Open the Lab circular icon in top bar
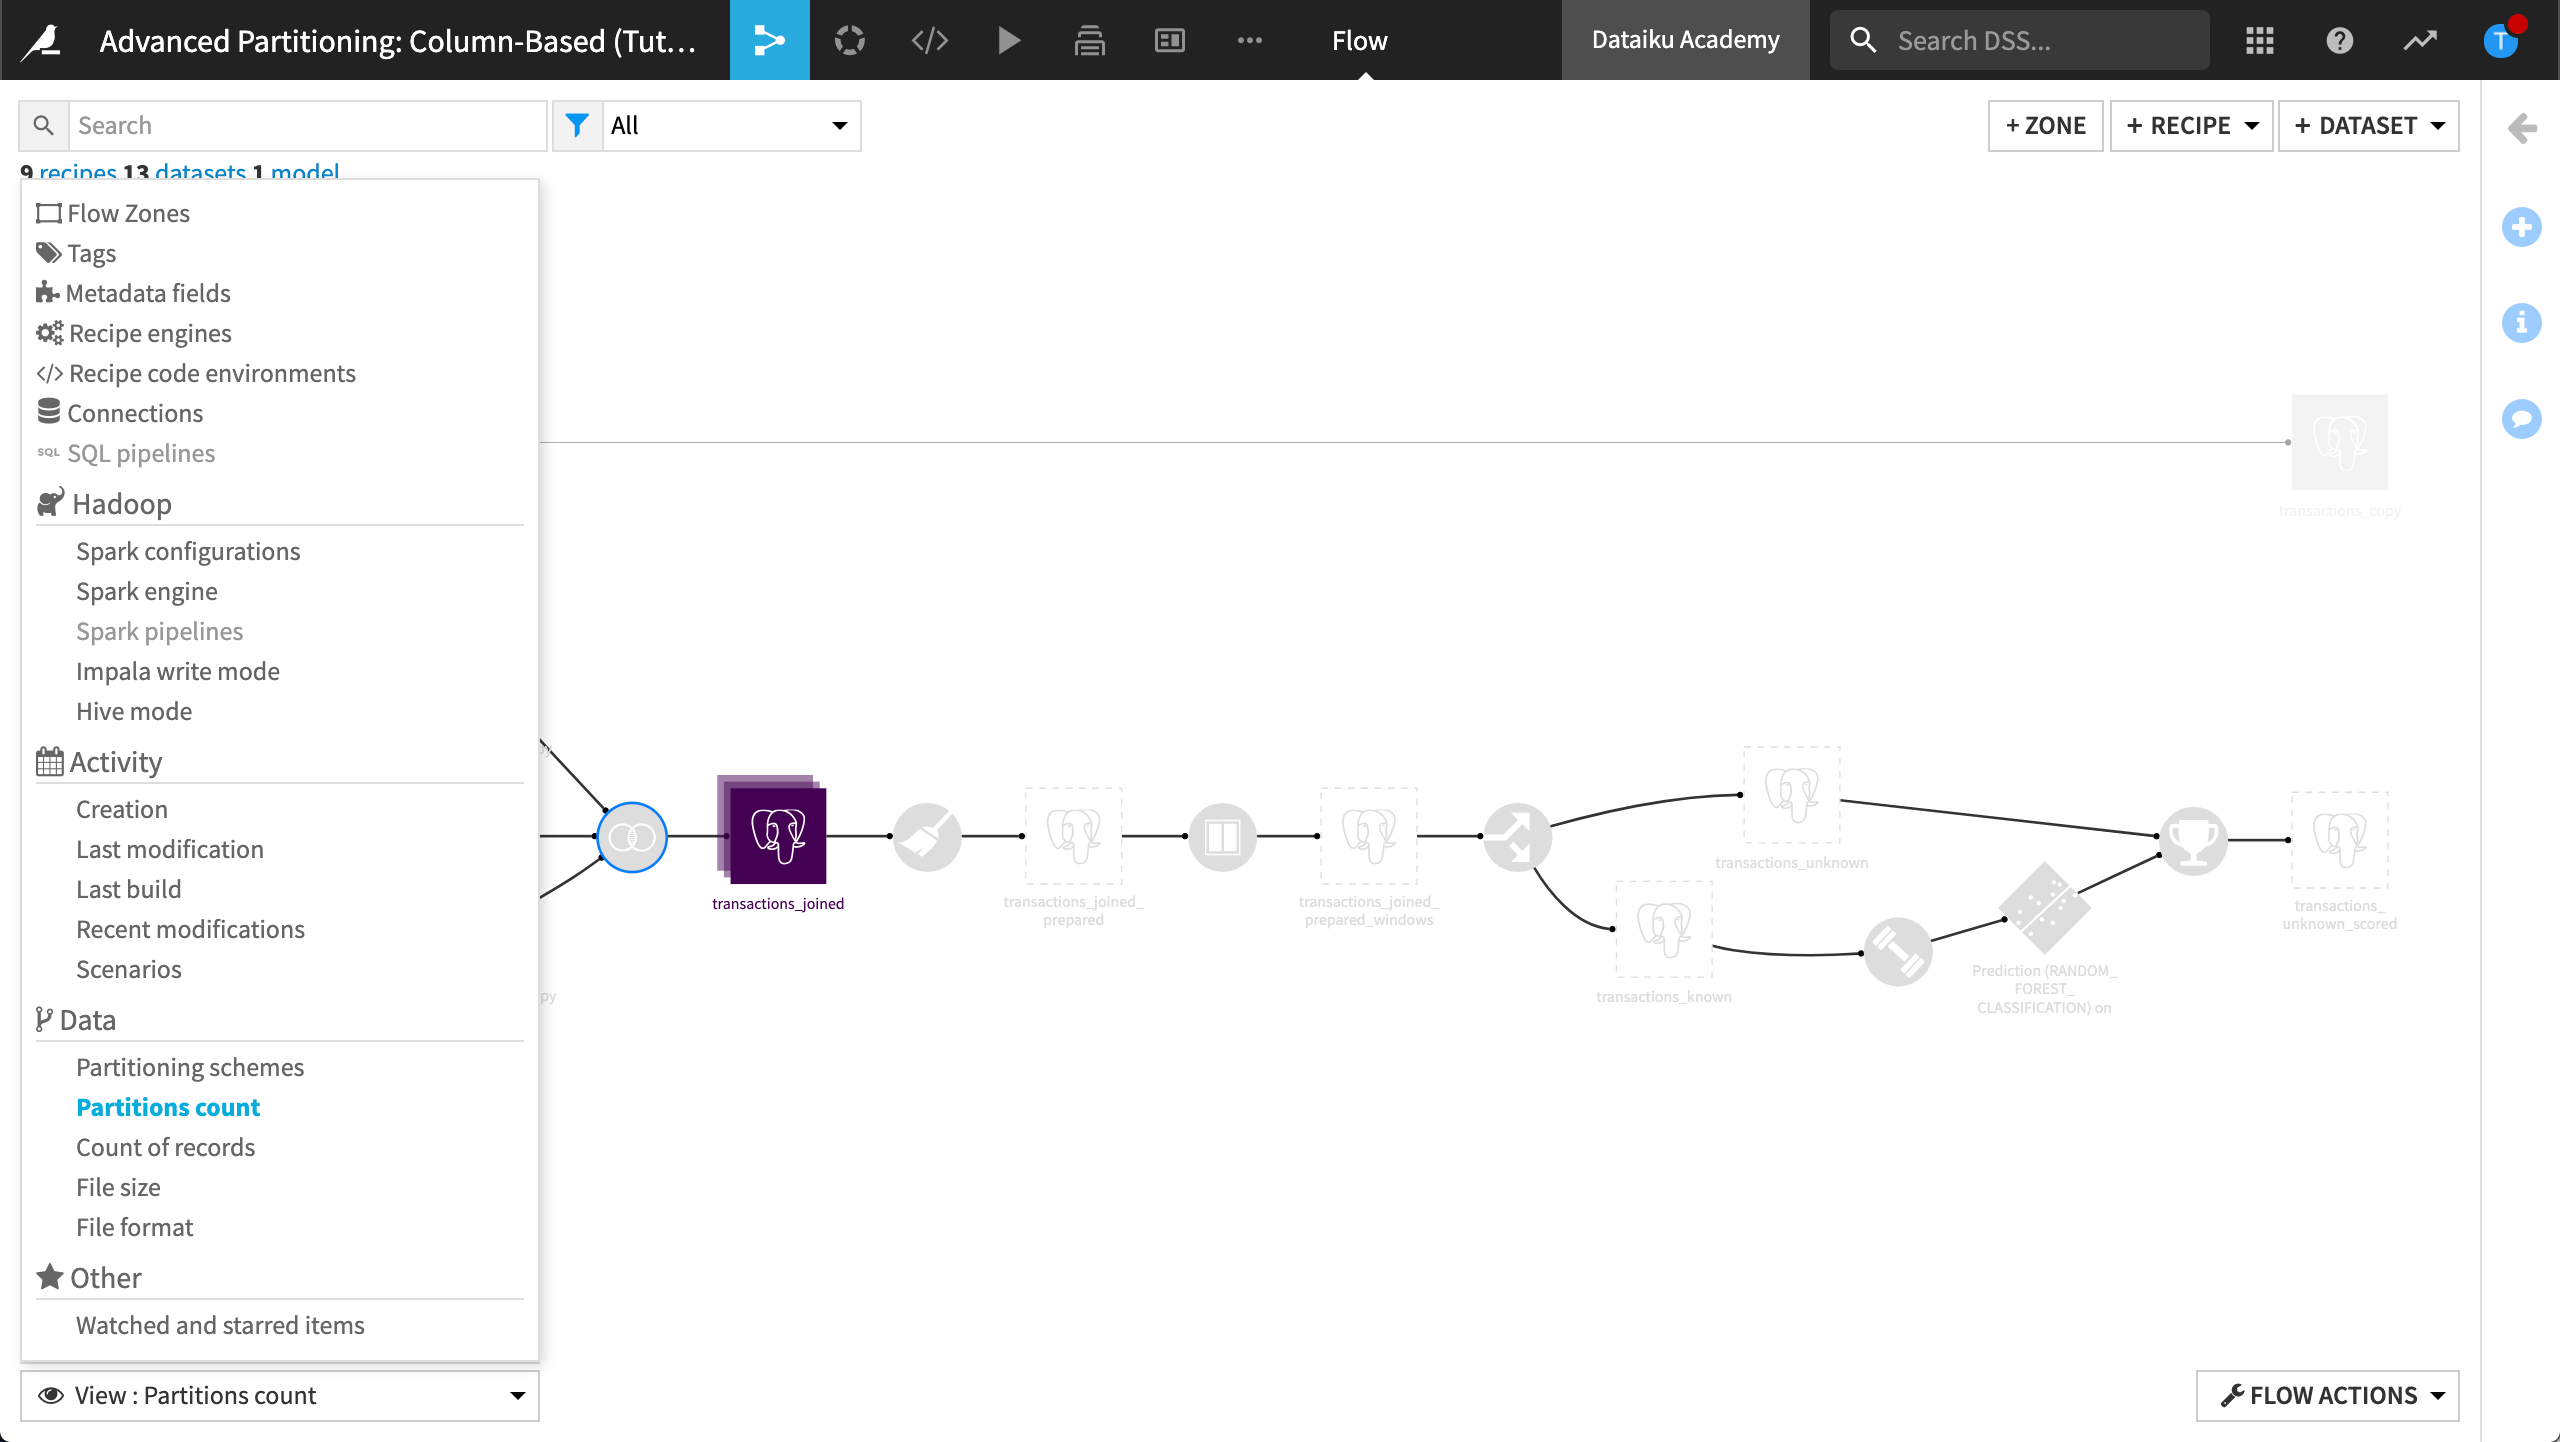The image size is (2560, 1442). tap(849, 40)
